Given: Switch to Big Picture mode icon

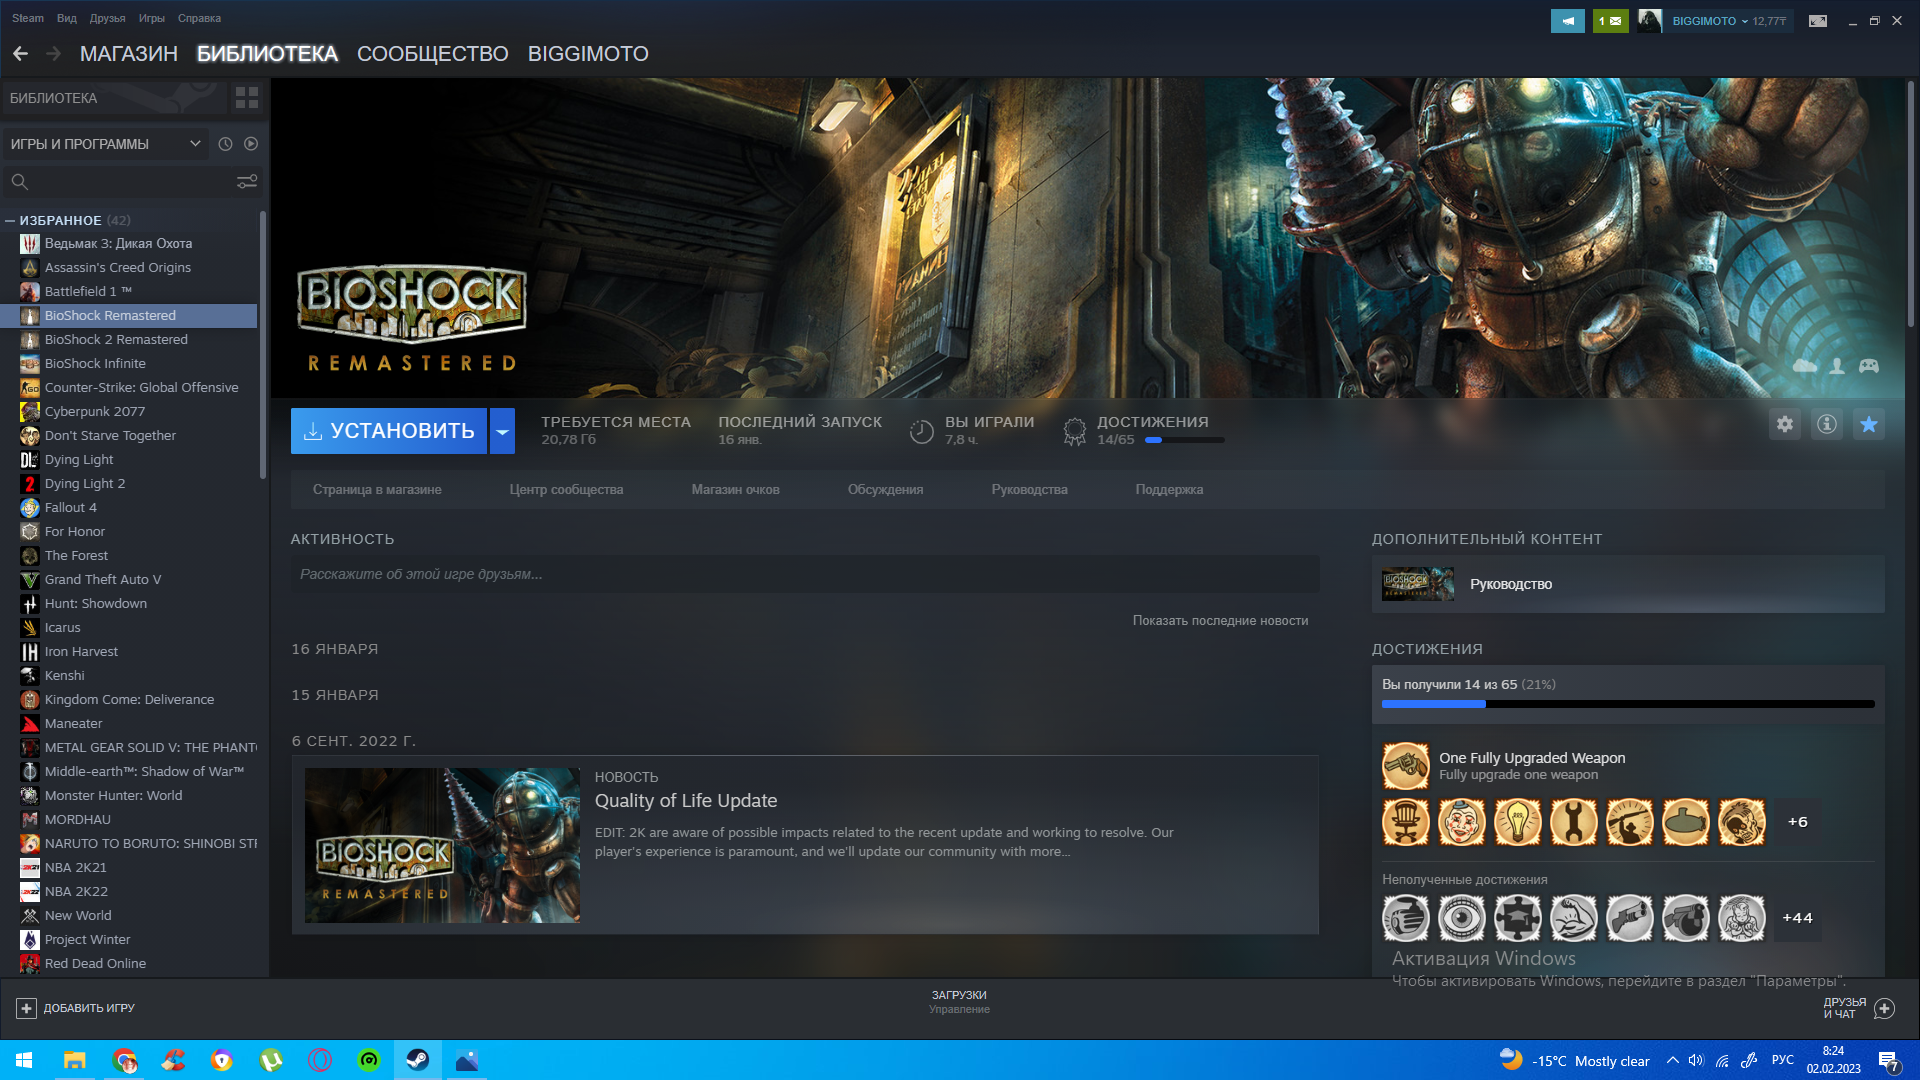Looking at the screenshot, I should coord(1818,21).
